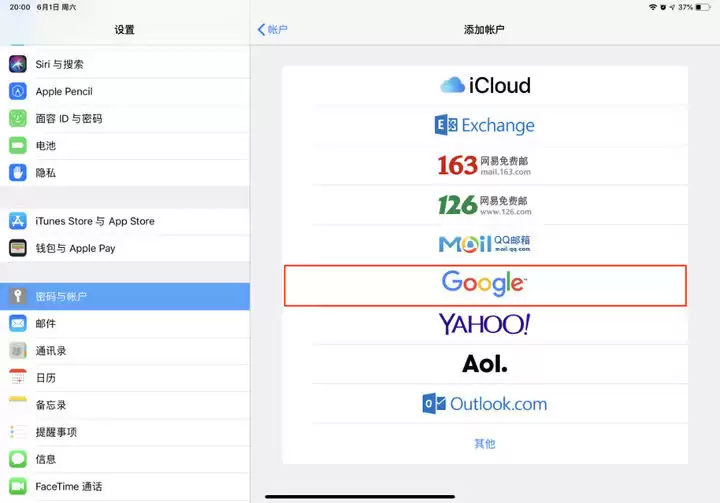Tap the 邮件 envelope icon
The height and width of the screenshot is (503, 720).
(17, 323)
